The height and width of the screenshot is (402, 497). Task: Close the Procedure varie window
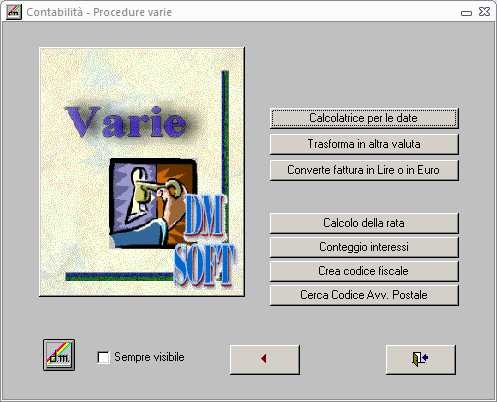pos(484,12)
